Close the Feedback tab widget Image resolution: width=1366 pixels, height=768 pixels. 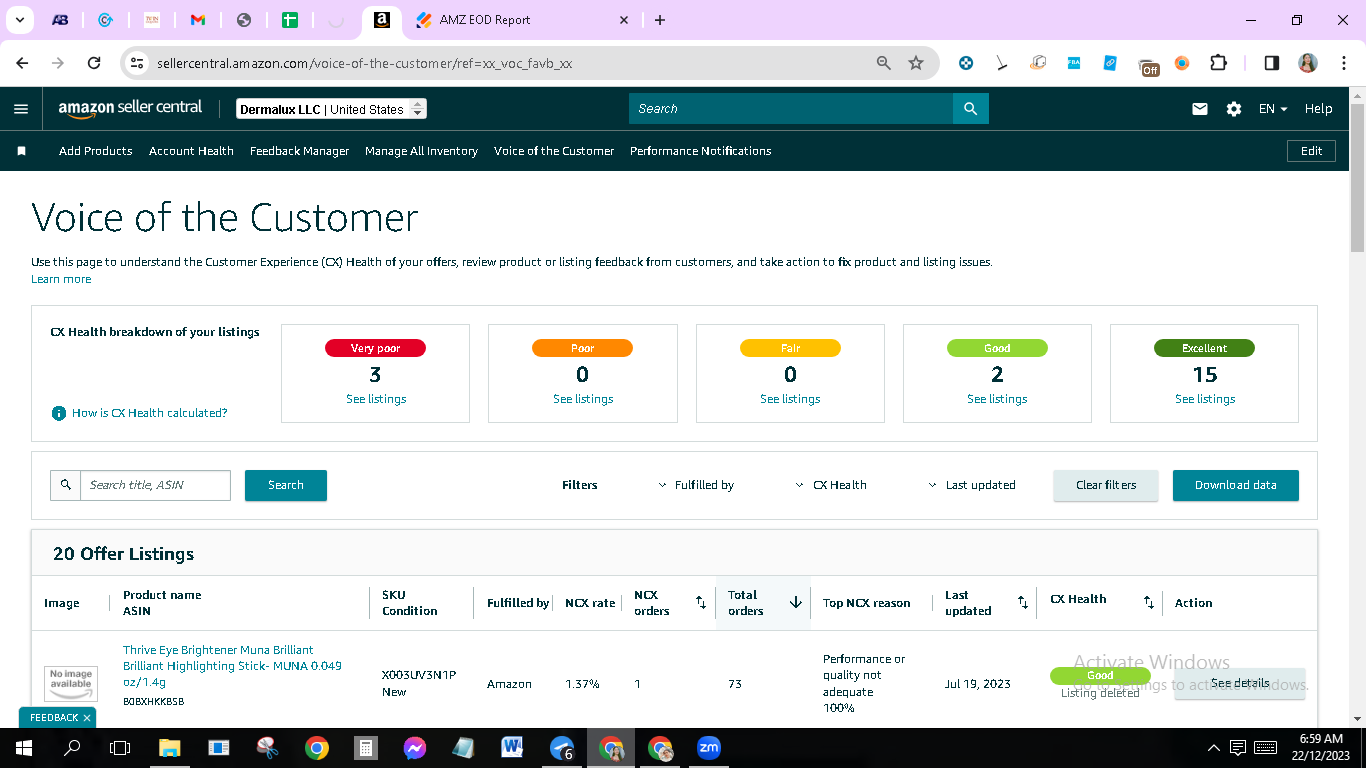point(87,718)
